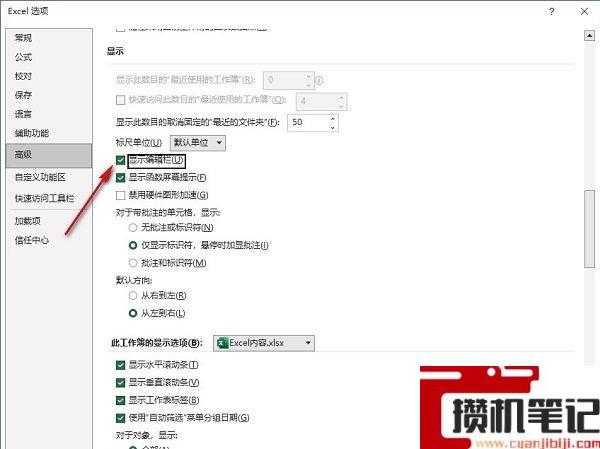Toggle 显示函数屏幕提示 checkbox
The width and height of the screenshot is (600, 449).
click(121, 178)
